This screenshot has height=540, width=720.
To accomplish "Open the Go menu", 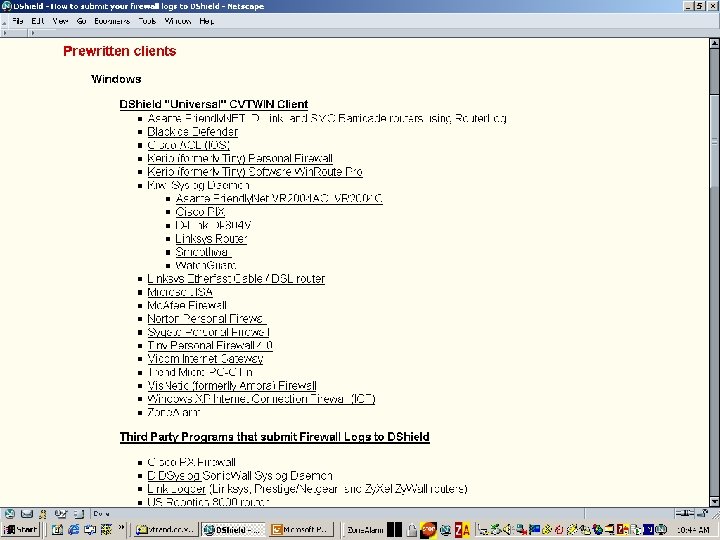I will 82,21.
